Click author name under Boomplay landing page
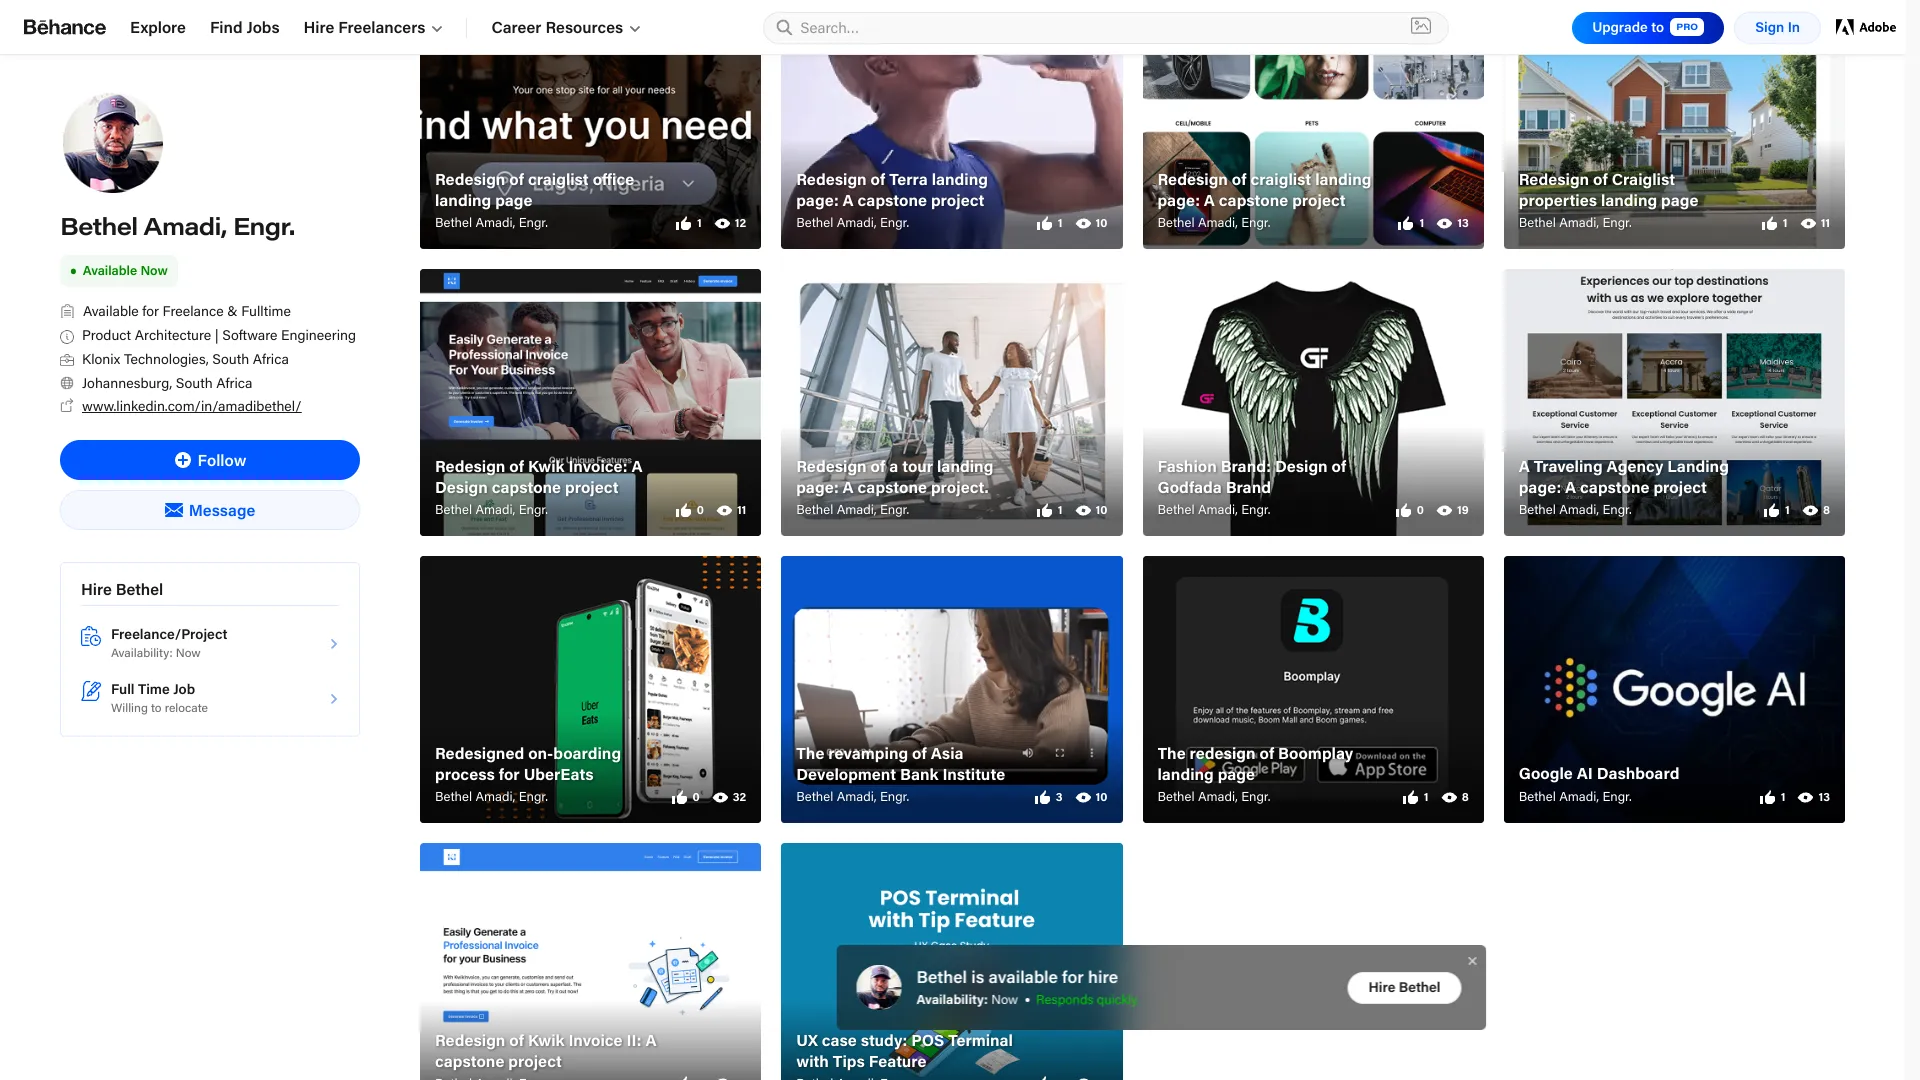 point(1214,797)
